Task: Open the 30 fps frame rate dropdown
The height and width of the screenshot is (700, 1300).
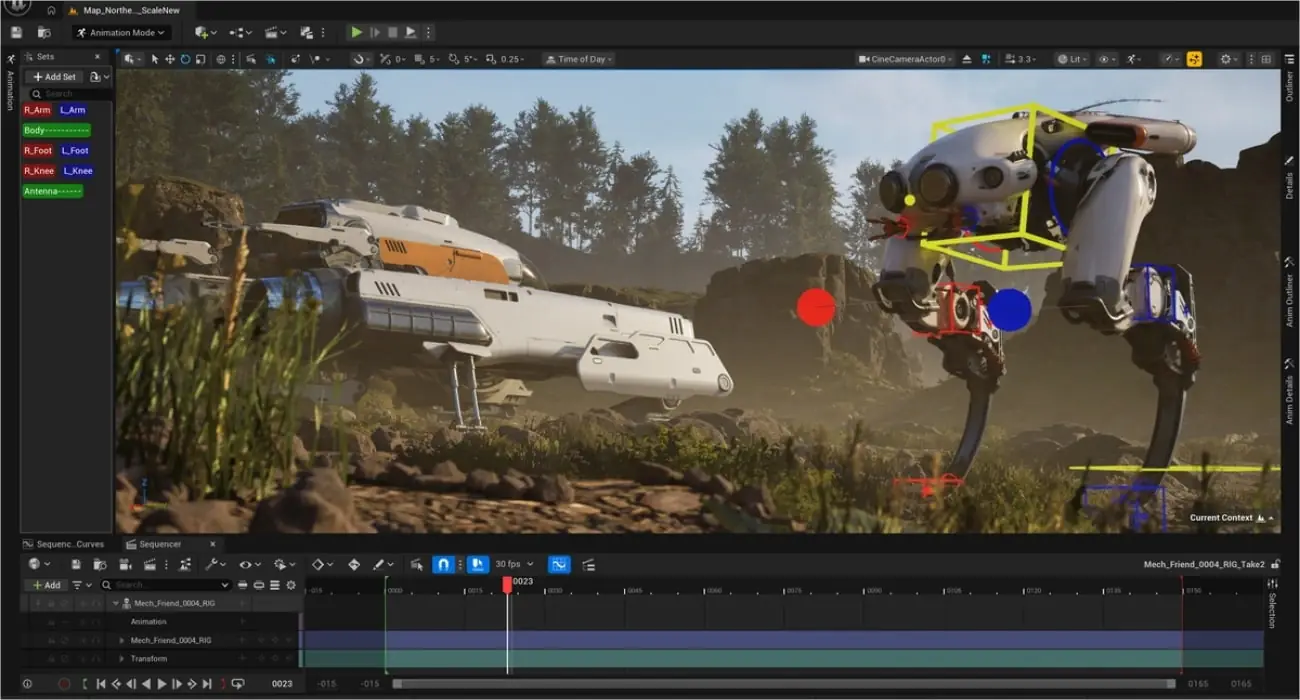Action: click(508, 563)
